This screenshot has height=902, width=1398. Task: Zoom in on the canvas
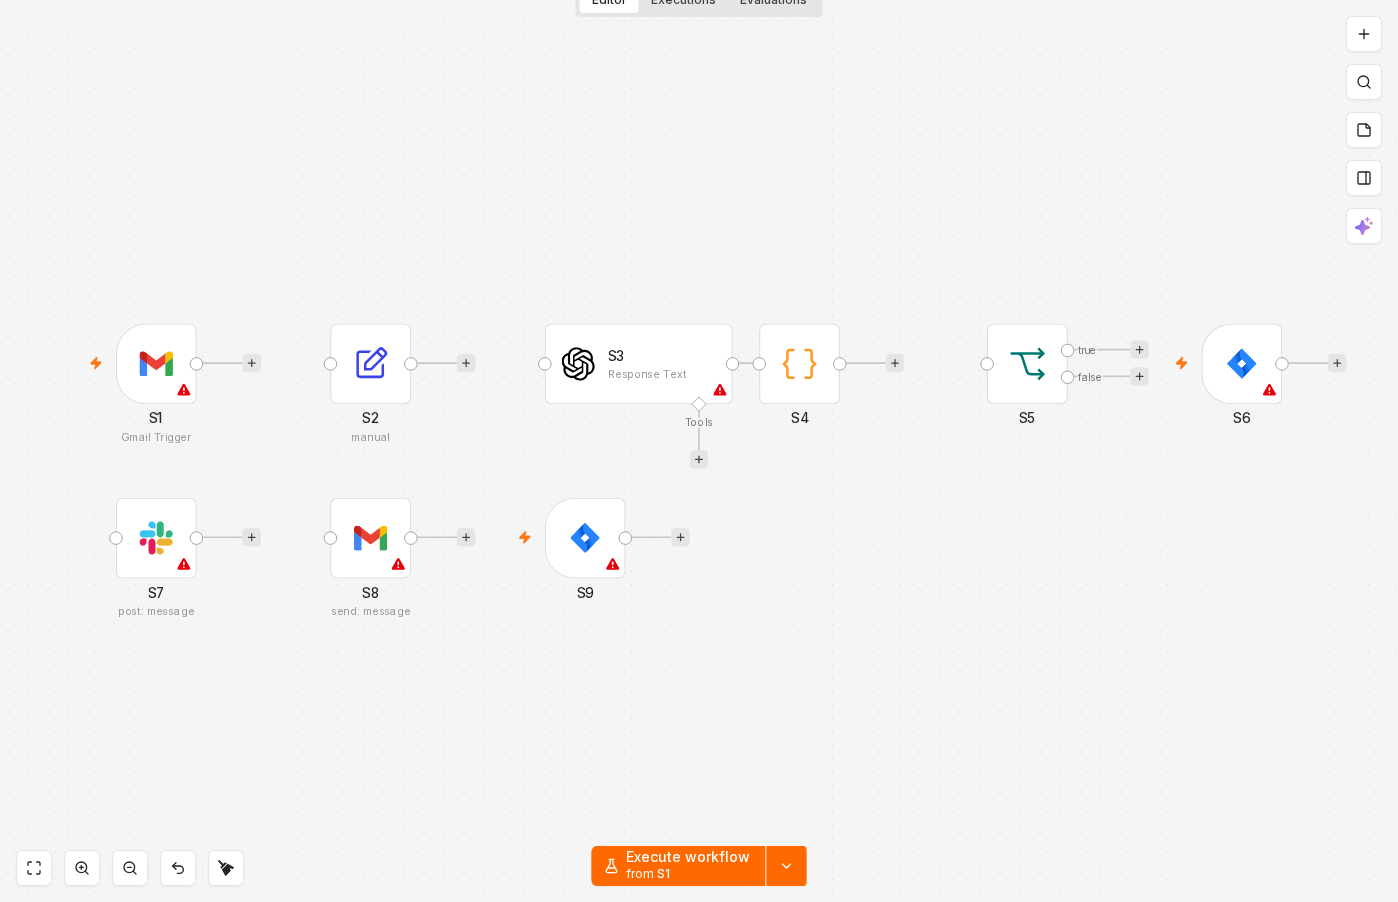coord(82,868)
